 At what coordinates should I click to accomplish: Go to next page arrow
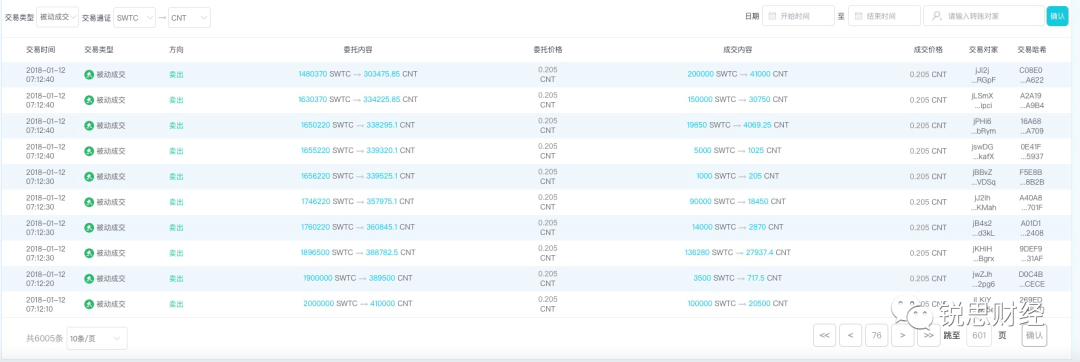(902, 335)
